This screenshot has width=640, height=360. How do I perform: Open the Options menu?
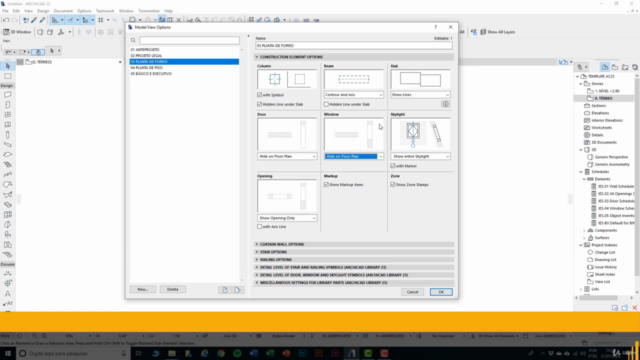pos(84,11)
